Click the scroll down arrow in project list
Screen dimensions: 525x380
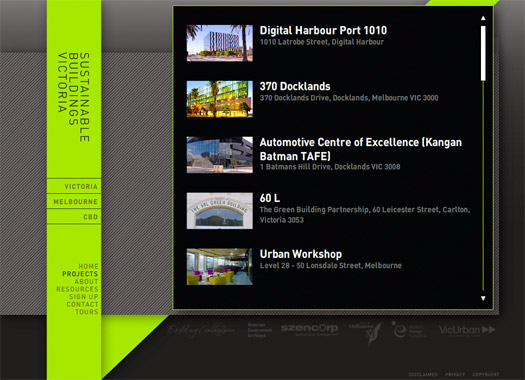483,298
